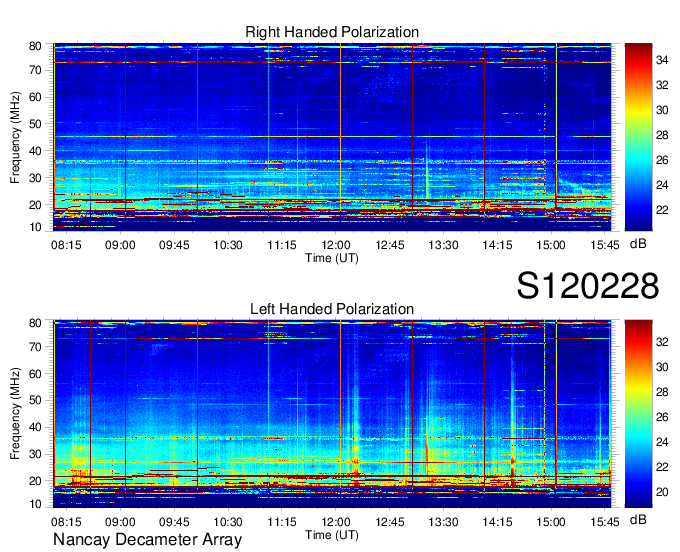Click the 20 value on Left Handed color bar
The height and width of the screenshot is (552, 680).
click(662, 492)
